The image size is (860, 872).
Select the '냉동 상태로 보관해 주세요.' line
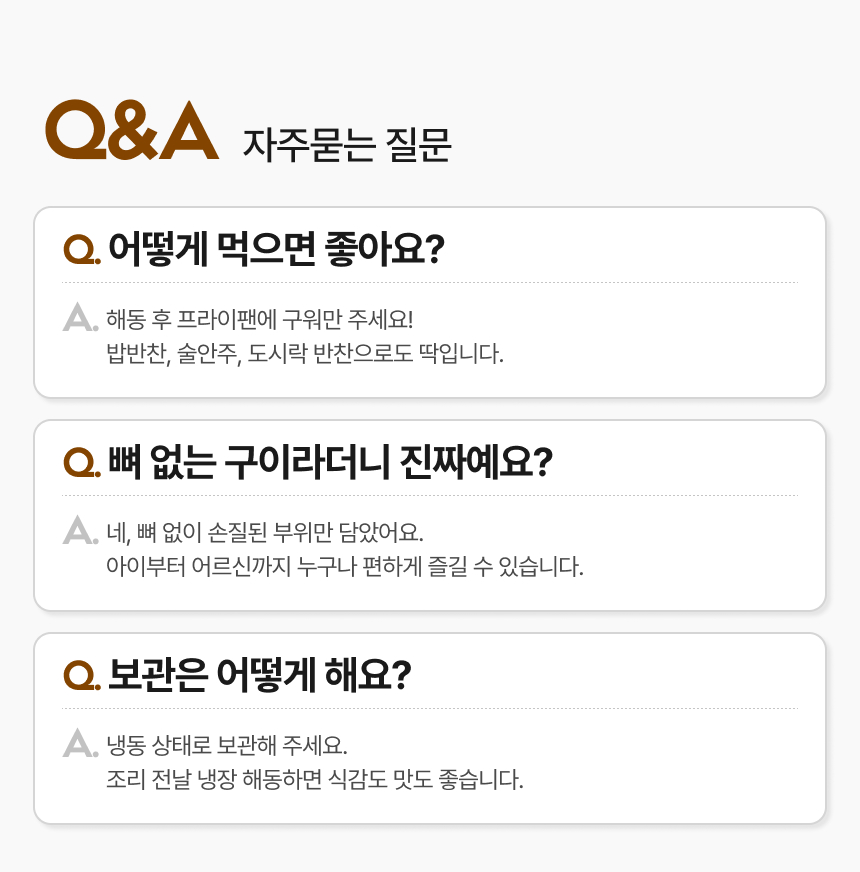click(x=226, y=746)
